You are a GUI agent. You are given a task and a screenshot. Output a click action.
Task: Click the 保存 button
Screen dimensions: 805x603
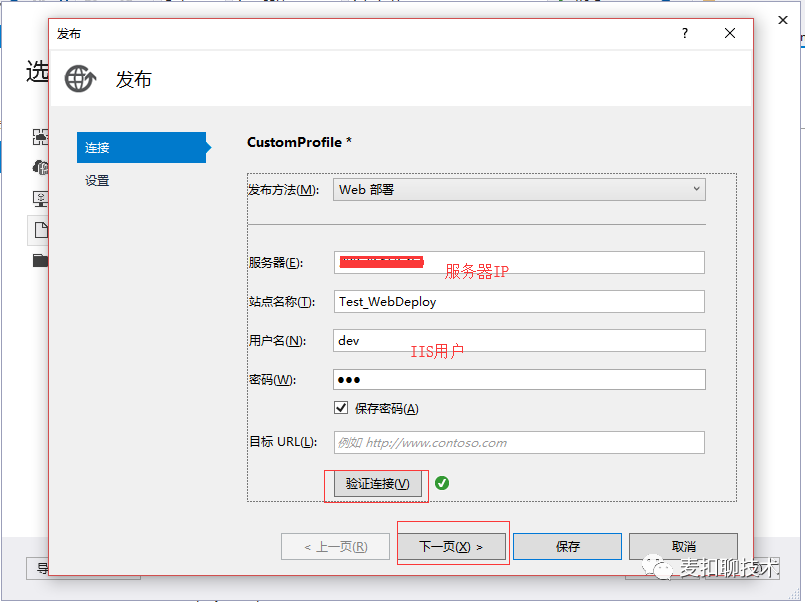tap(567, 547)
